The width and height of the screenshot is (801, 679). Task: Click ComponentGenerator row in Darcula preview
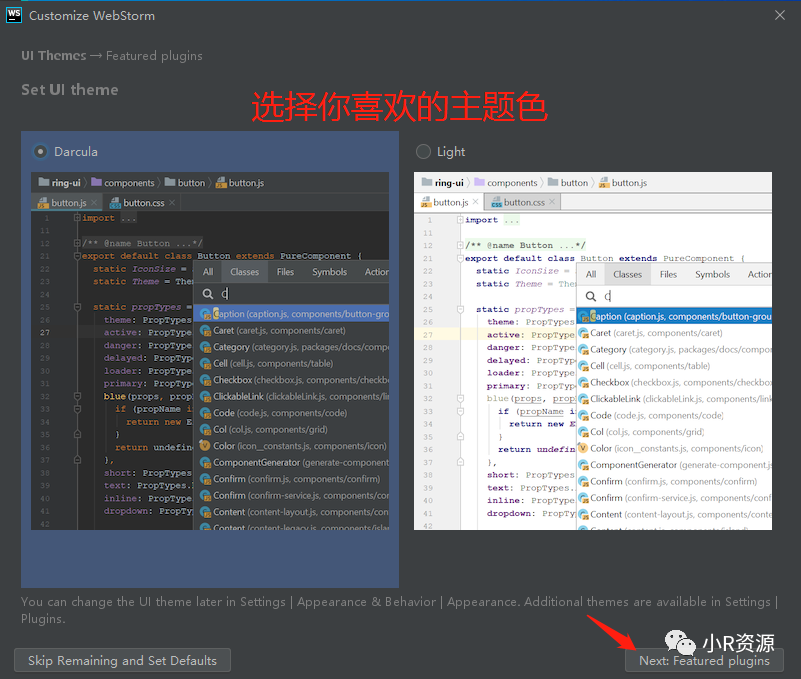point(292,462)
